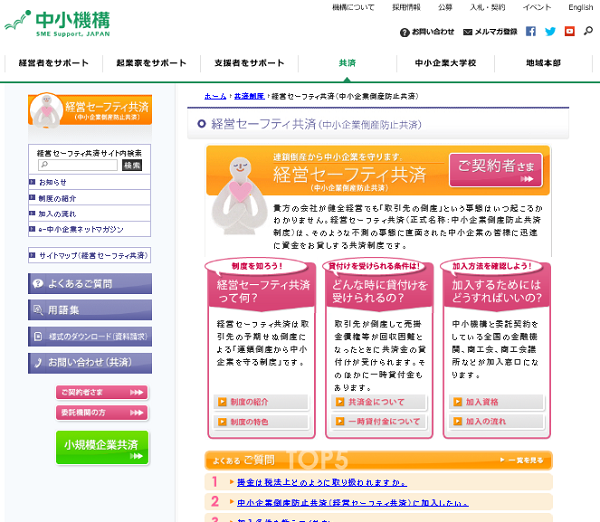Click the 共済金について card button

coord(378,402)
